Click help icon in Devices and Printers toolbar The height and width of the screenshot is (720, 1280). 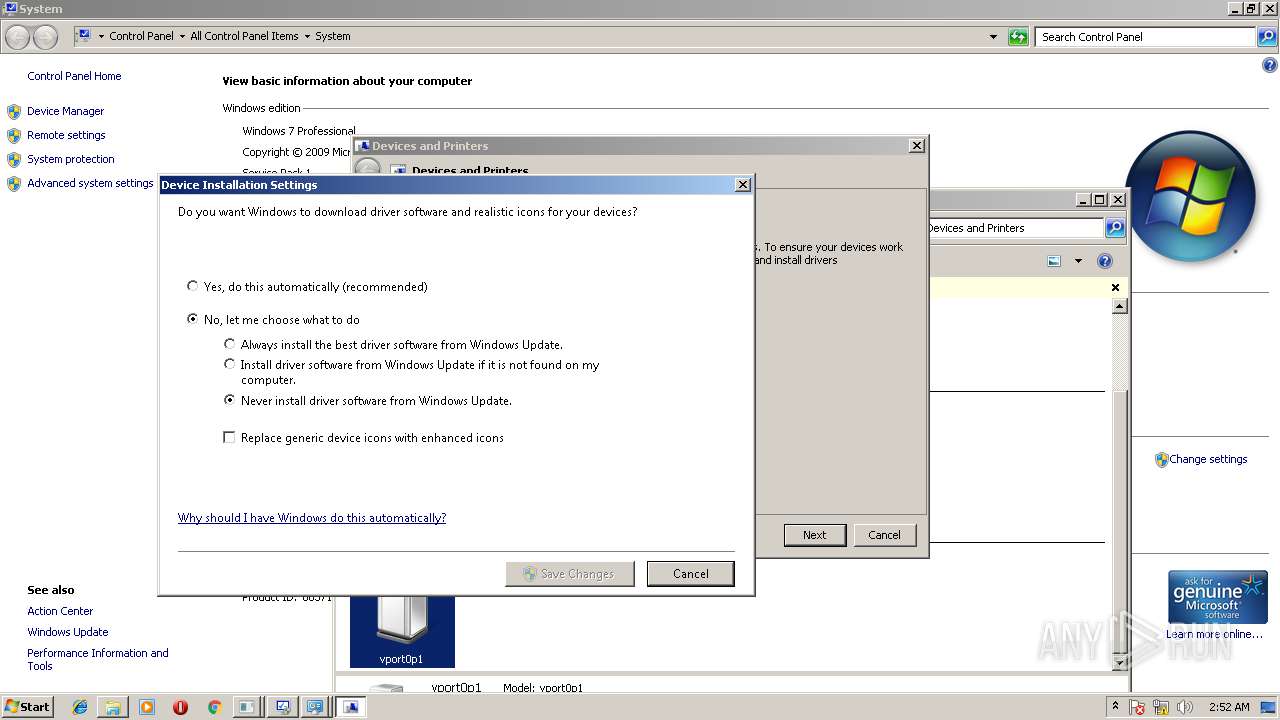click(x=1105, y=261)
